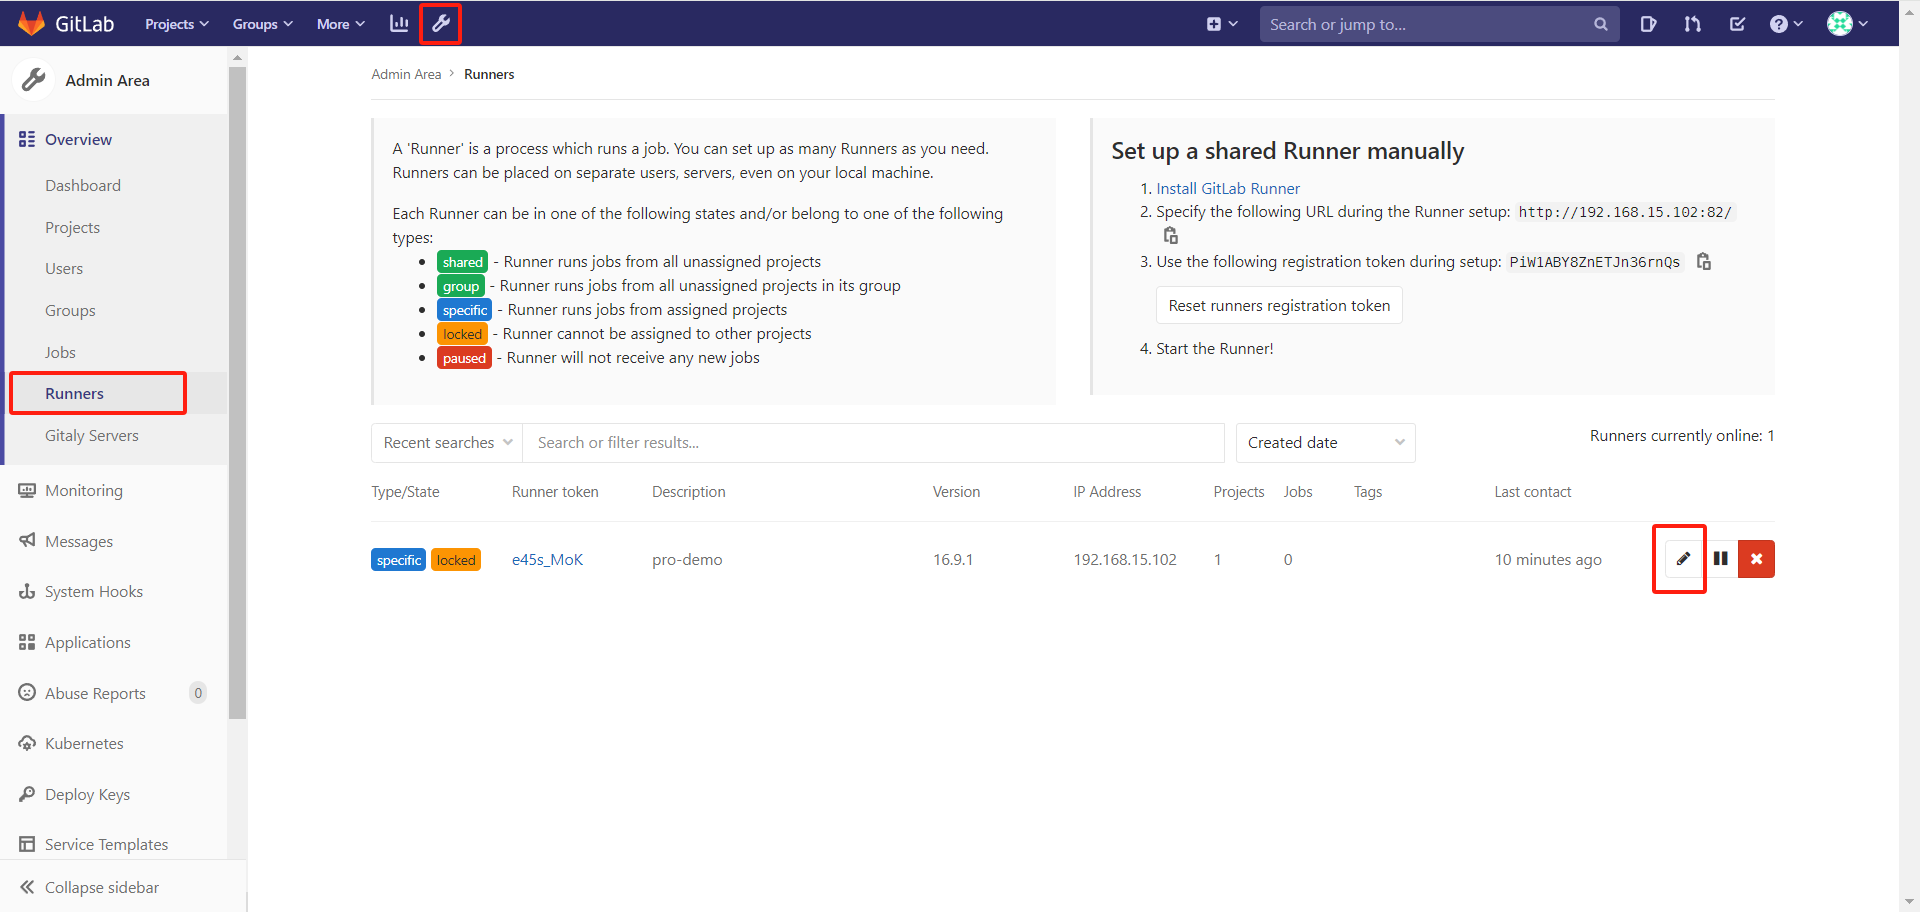
Task: Open the Recent searches dropdown
Action: pos(446,442)
